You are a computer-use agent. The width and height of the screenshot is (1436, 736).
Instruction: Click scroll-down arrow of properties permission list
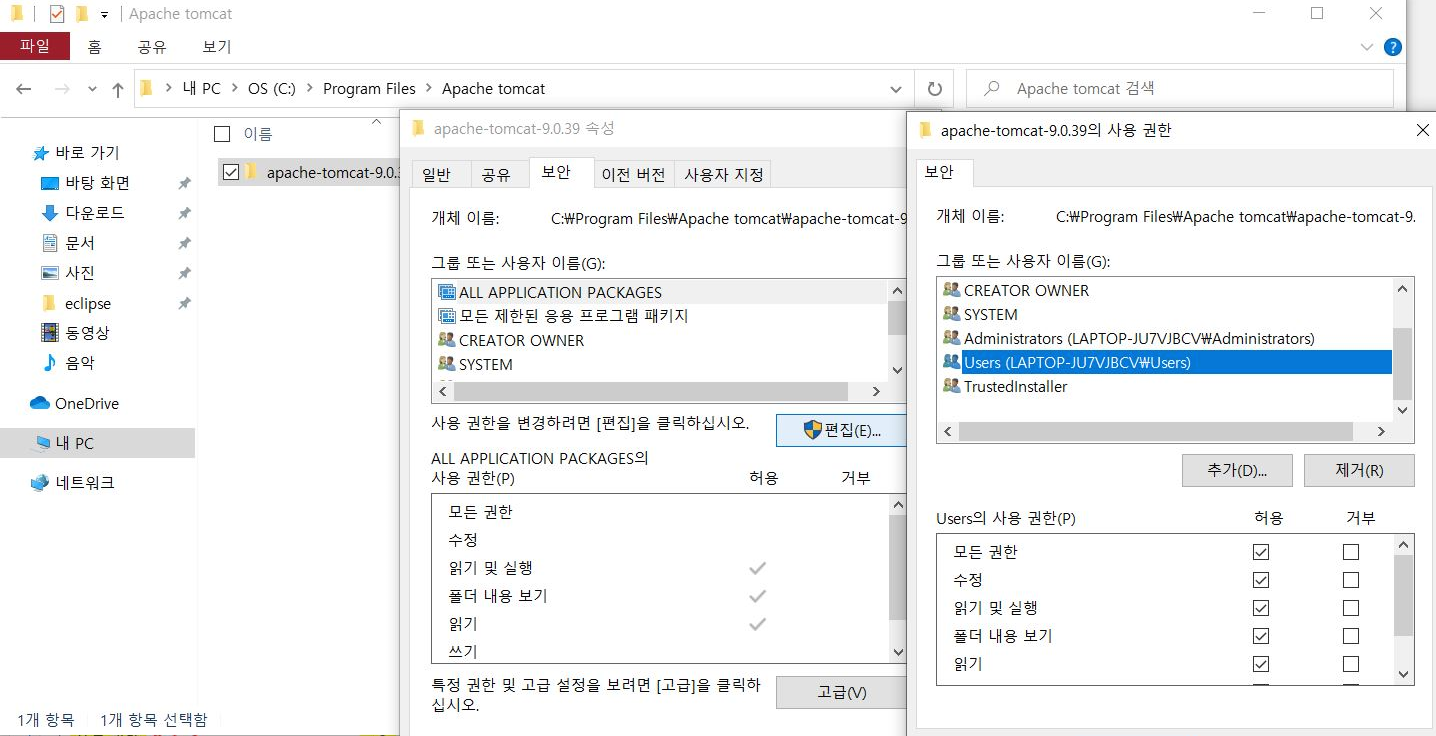897,652
